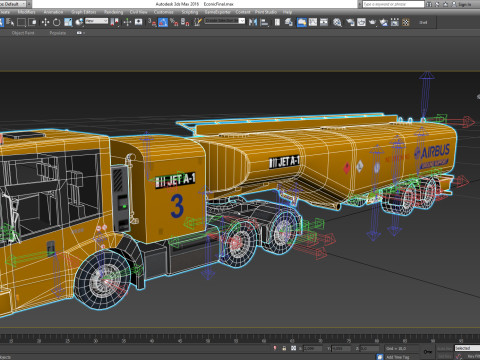The height and width of the screenshot is (360, 480).
Task: Click the search keyword input field
Action: click(393, 4)
